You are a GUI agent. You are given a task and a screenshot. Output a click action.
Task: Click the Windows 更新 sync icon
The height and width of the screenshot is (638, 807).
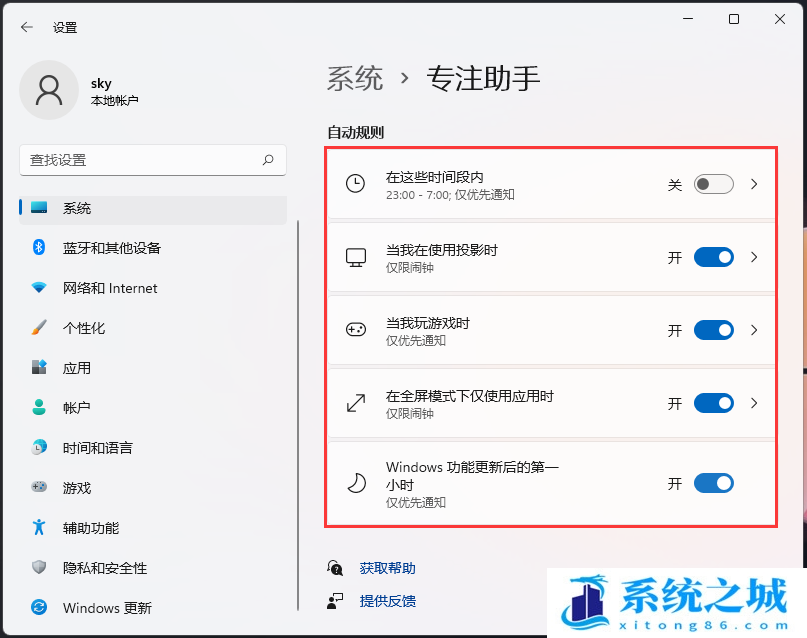coord(39,607)
